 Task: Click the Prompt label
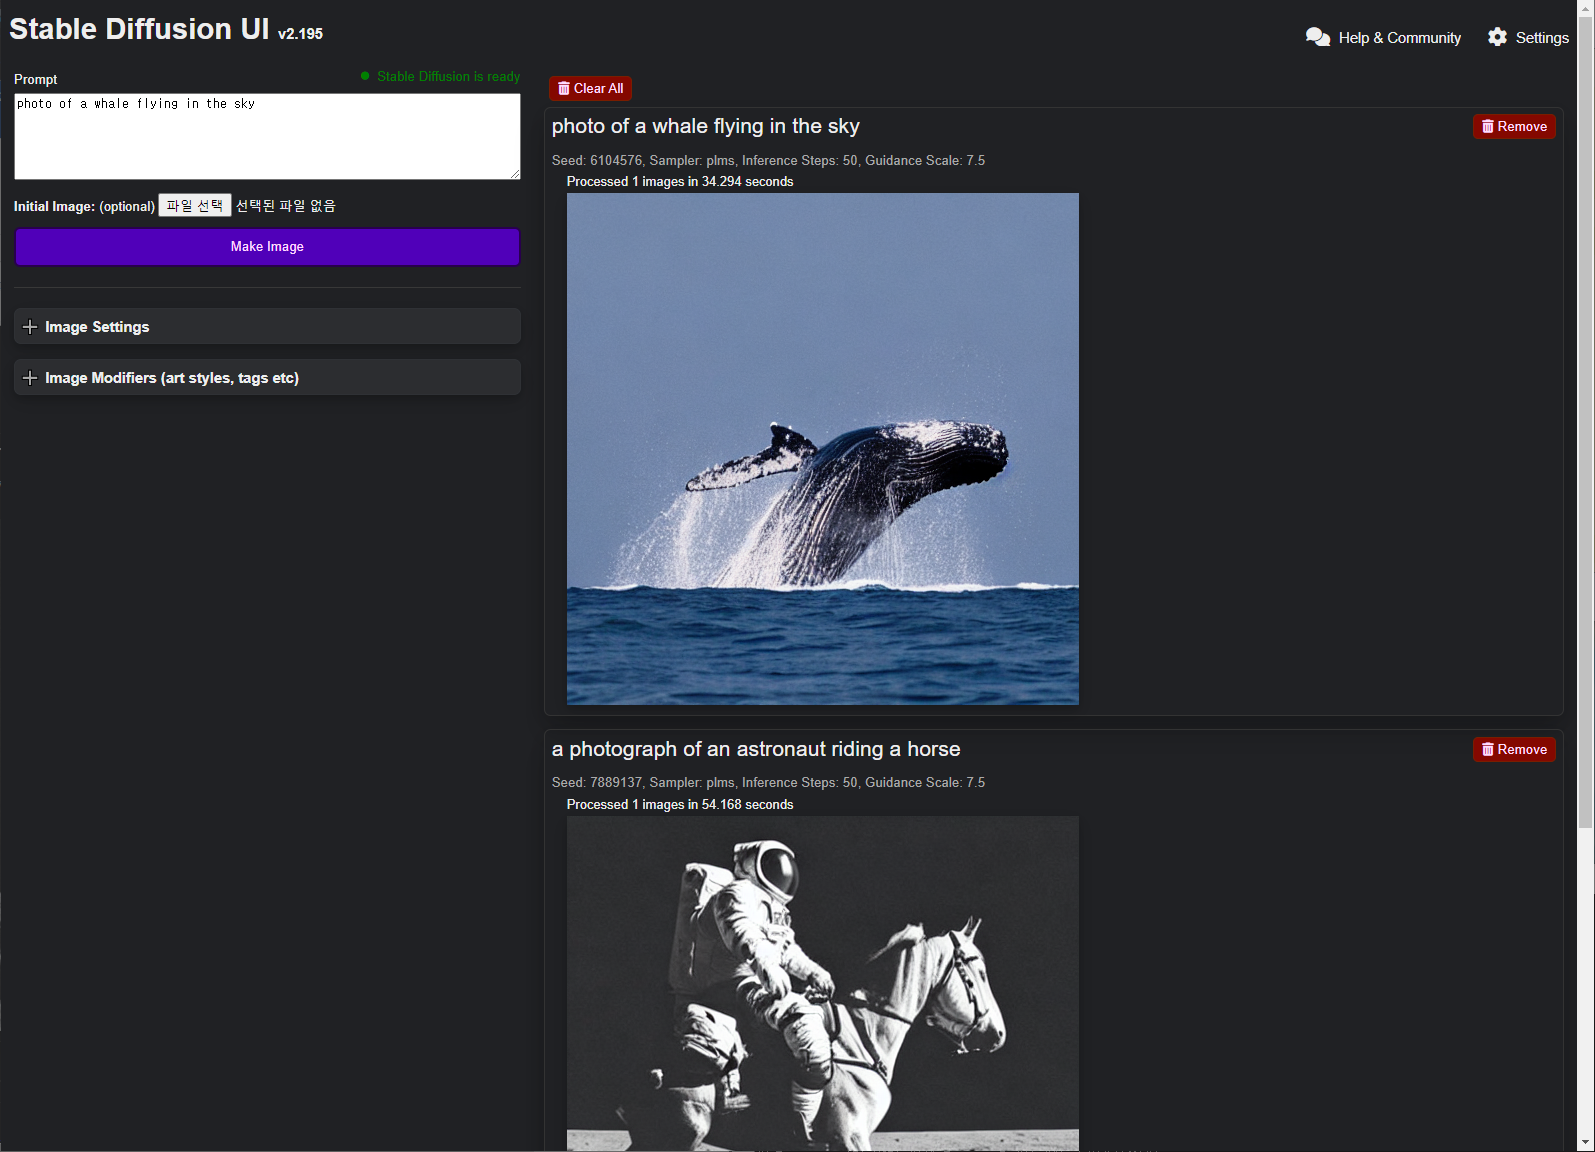click(36, 79)
